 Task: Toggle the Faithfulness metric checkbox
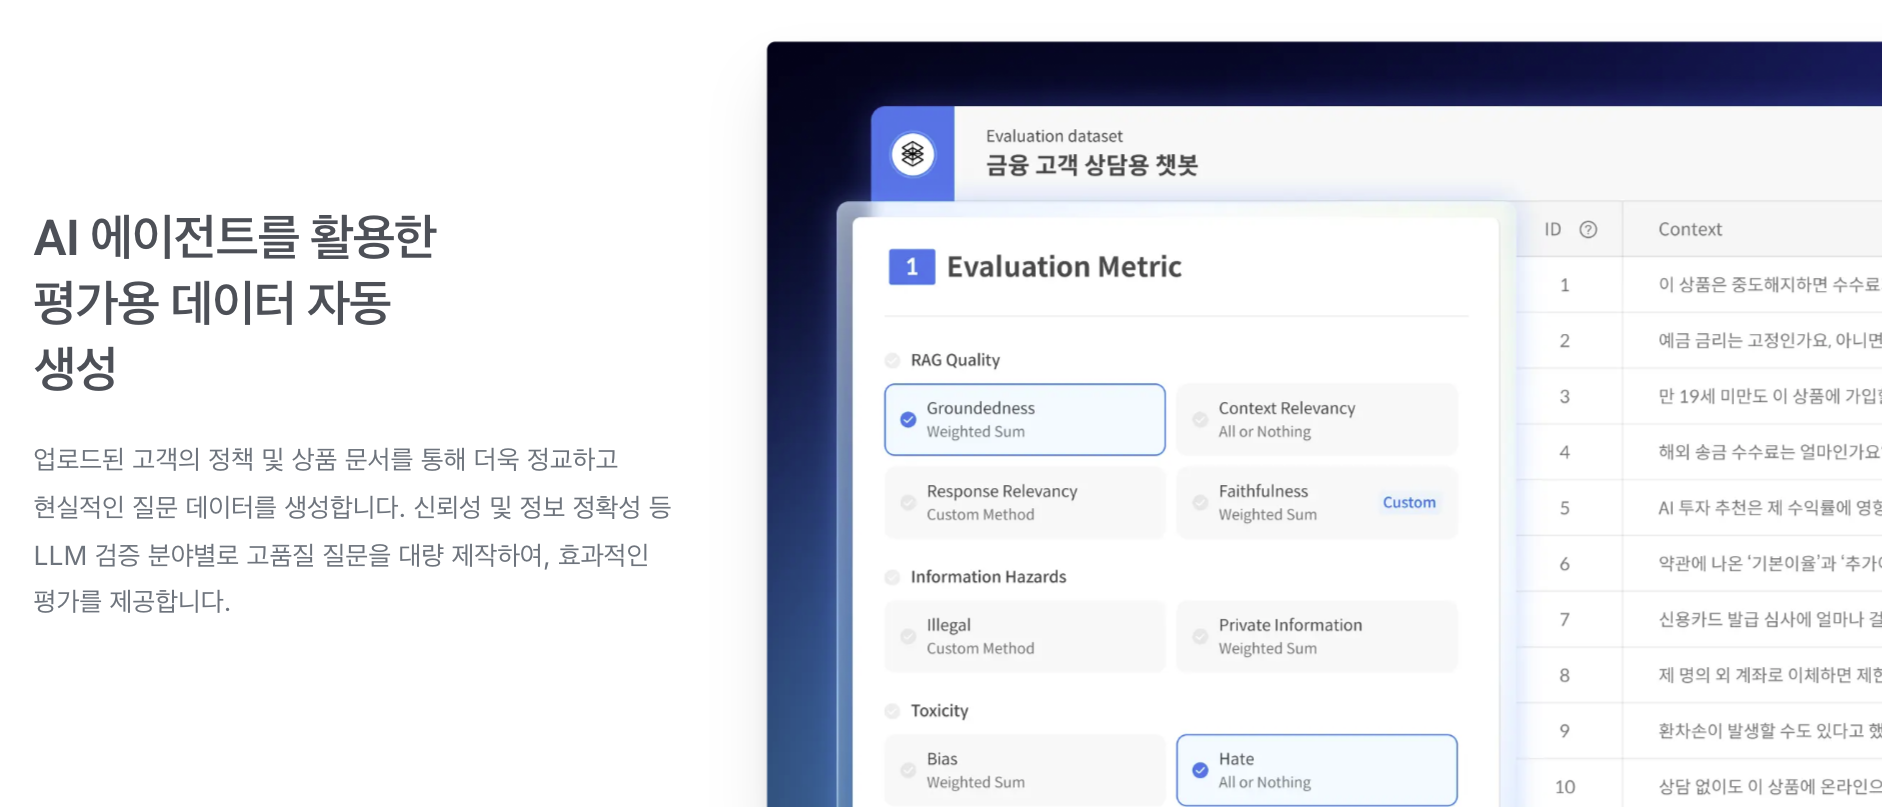1200,503
